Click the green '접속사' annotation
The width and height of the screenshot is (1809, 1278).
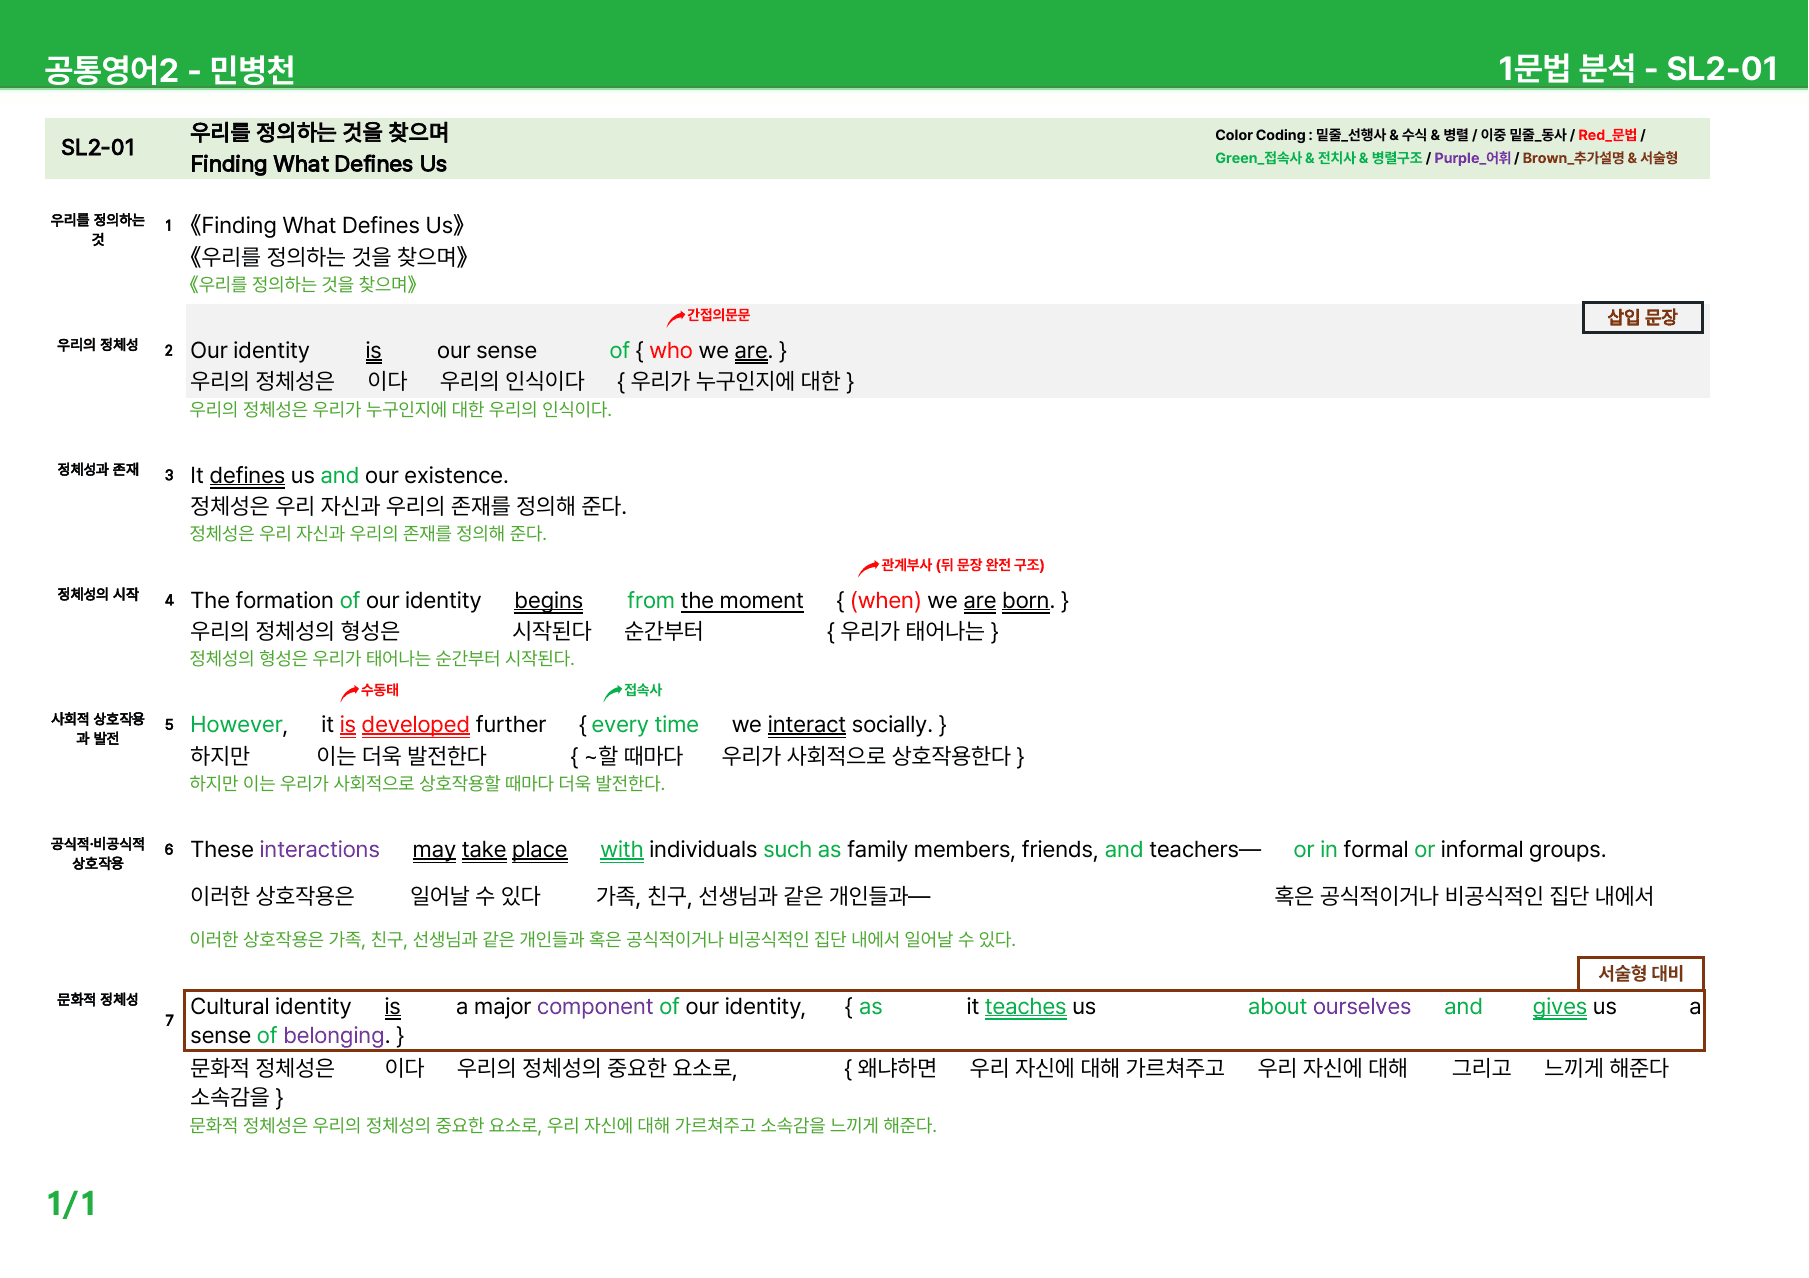643,690
